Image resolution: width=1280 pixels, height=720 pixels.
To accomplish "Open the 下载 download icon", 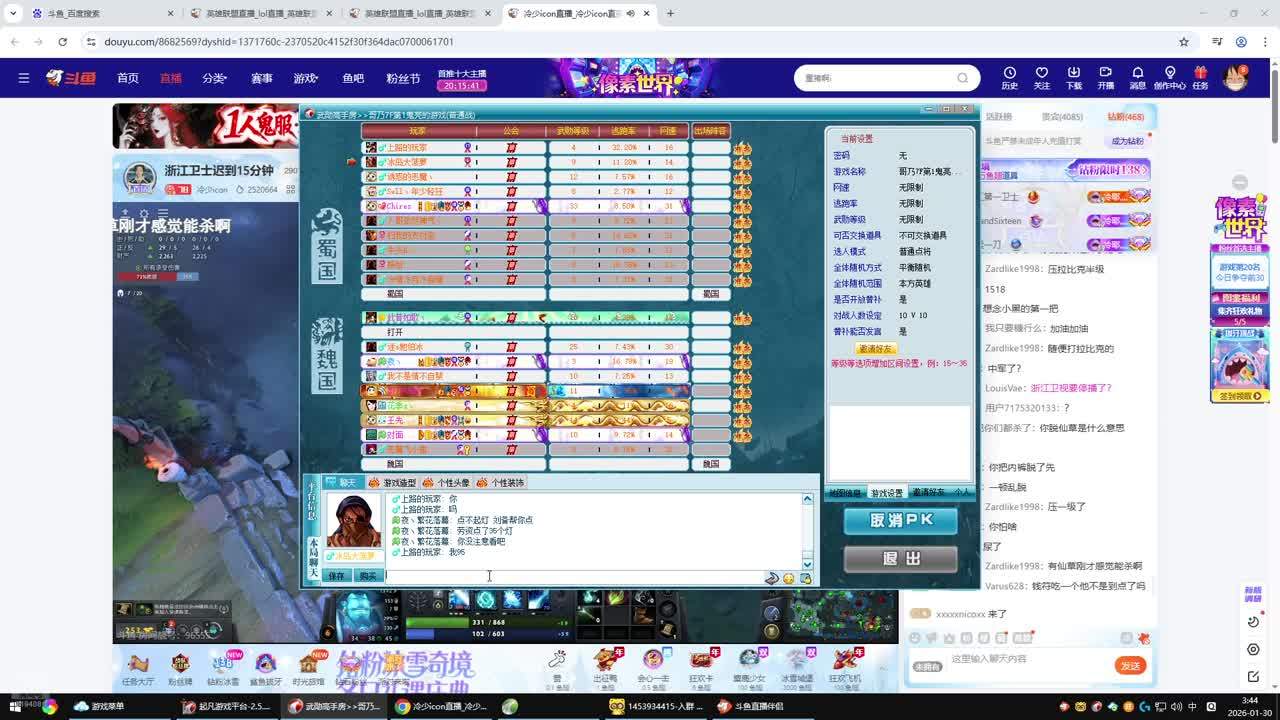I will 1074,77.
